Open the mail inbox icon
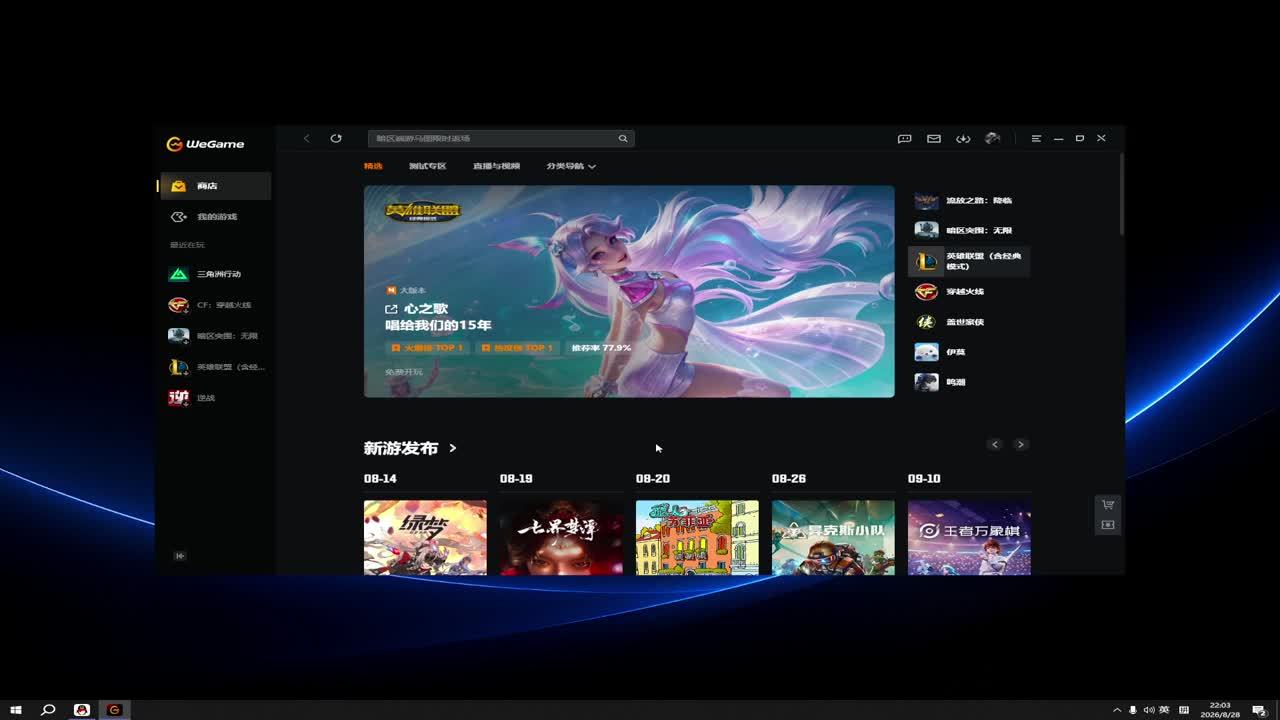The image size is (1280, 720). click(x=934, y=138)
